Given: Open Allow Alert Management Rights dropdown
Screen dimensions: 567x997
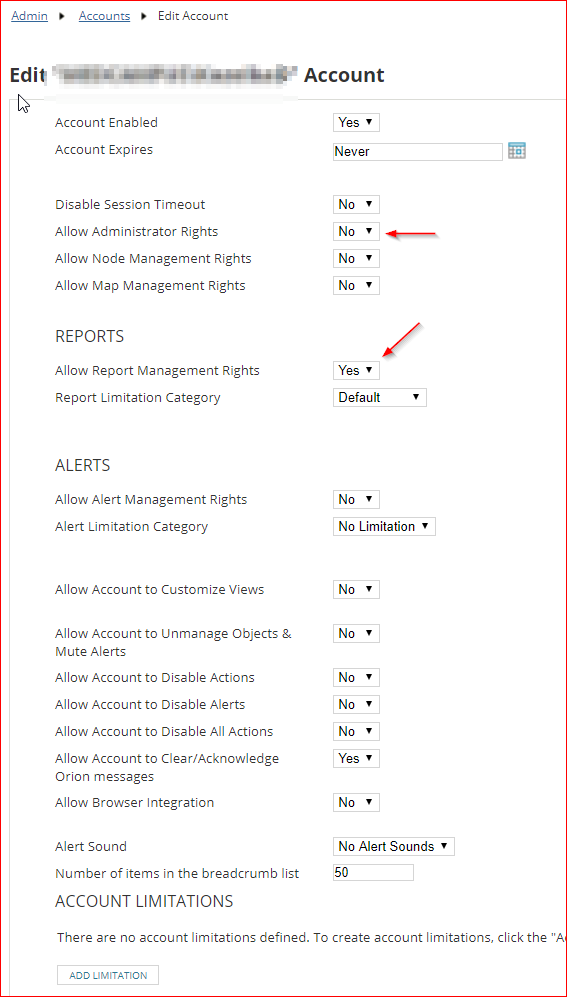Looking at the screenshot, I should coord(356,500).
